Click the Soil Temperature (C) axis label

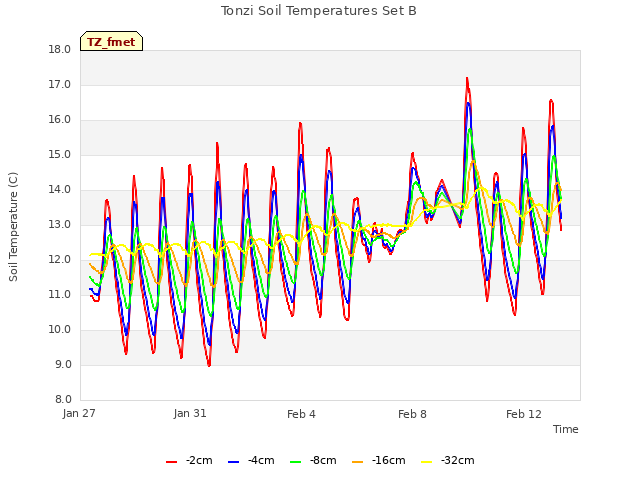click(13, 227)
